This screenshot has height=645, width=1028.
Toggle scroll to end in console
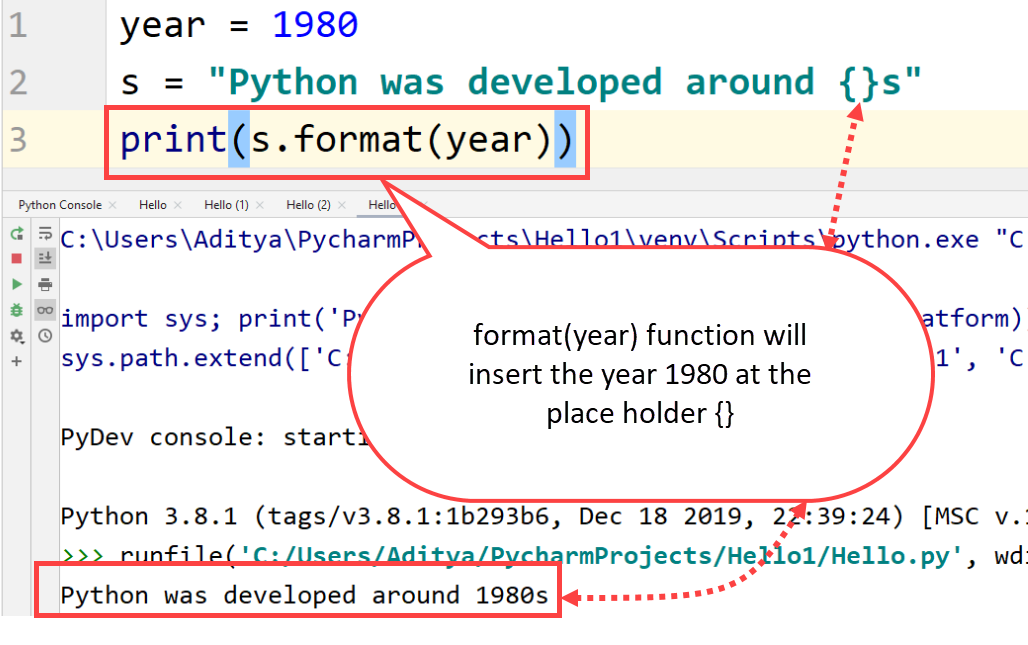[x=44, y=258]
